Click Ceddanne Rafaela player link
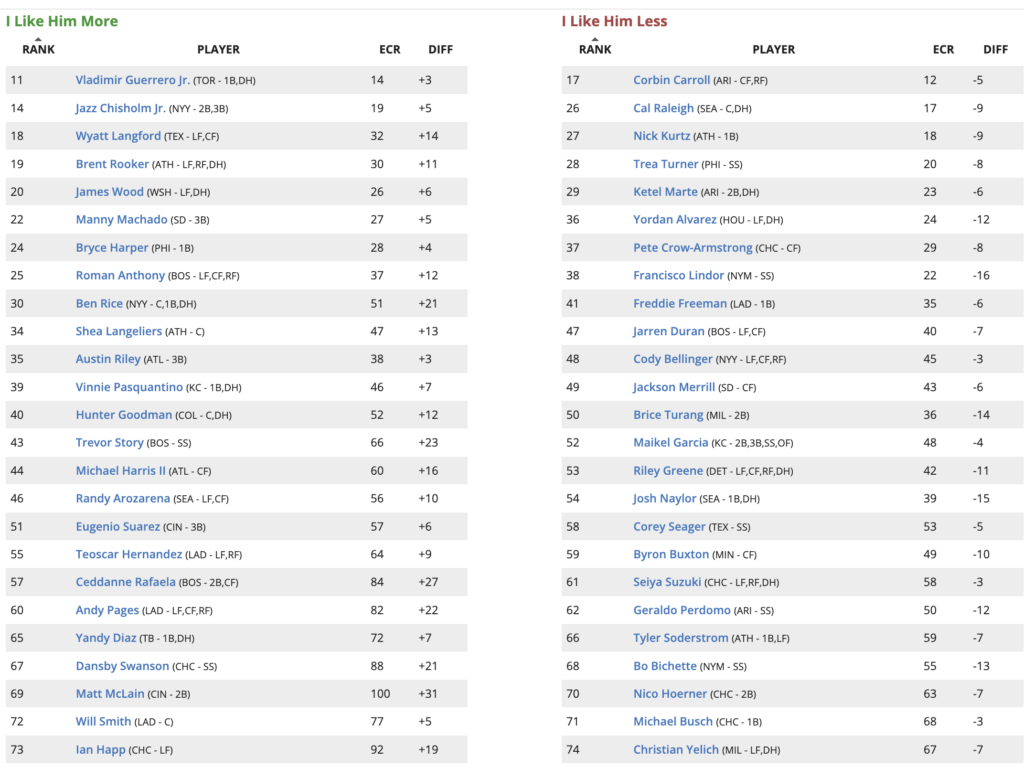This screenshot has height=768, width=1024. pos(125,582)
